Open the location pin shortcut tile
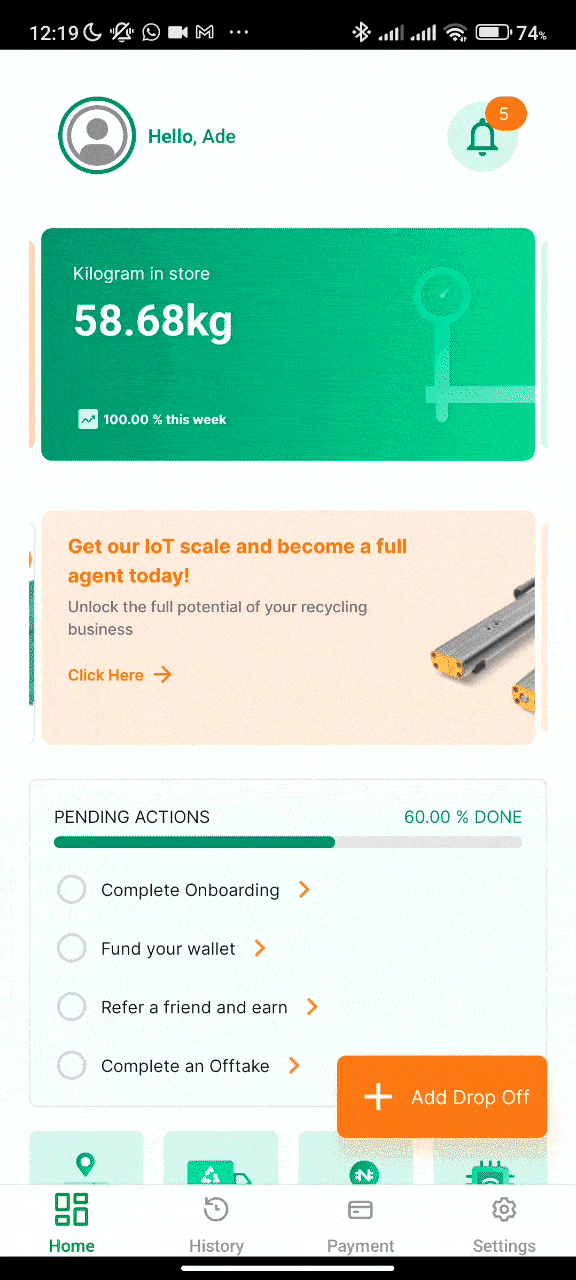 (86, 1158)
